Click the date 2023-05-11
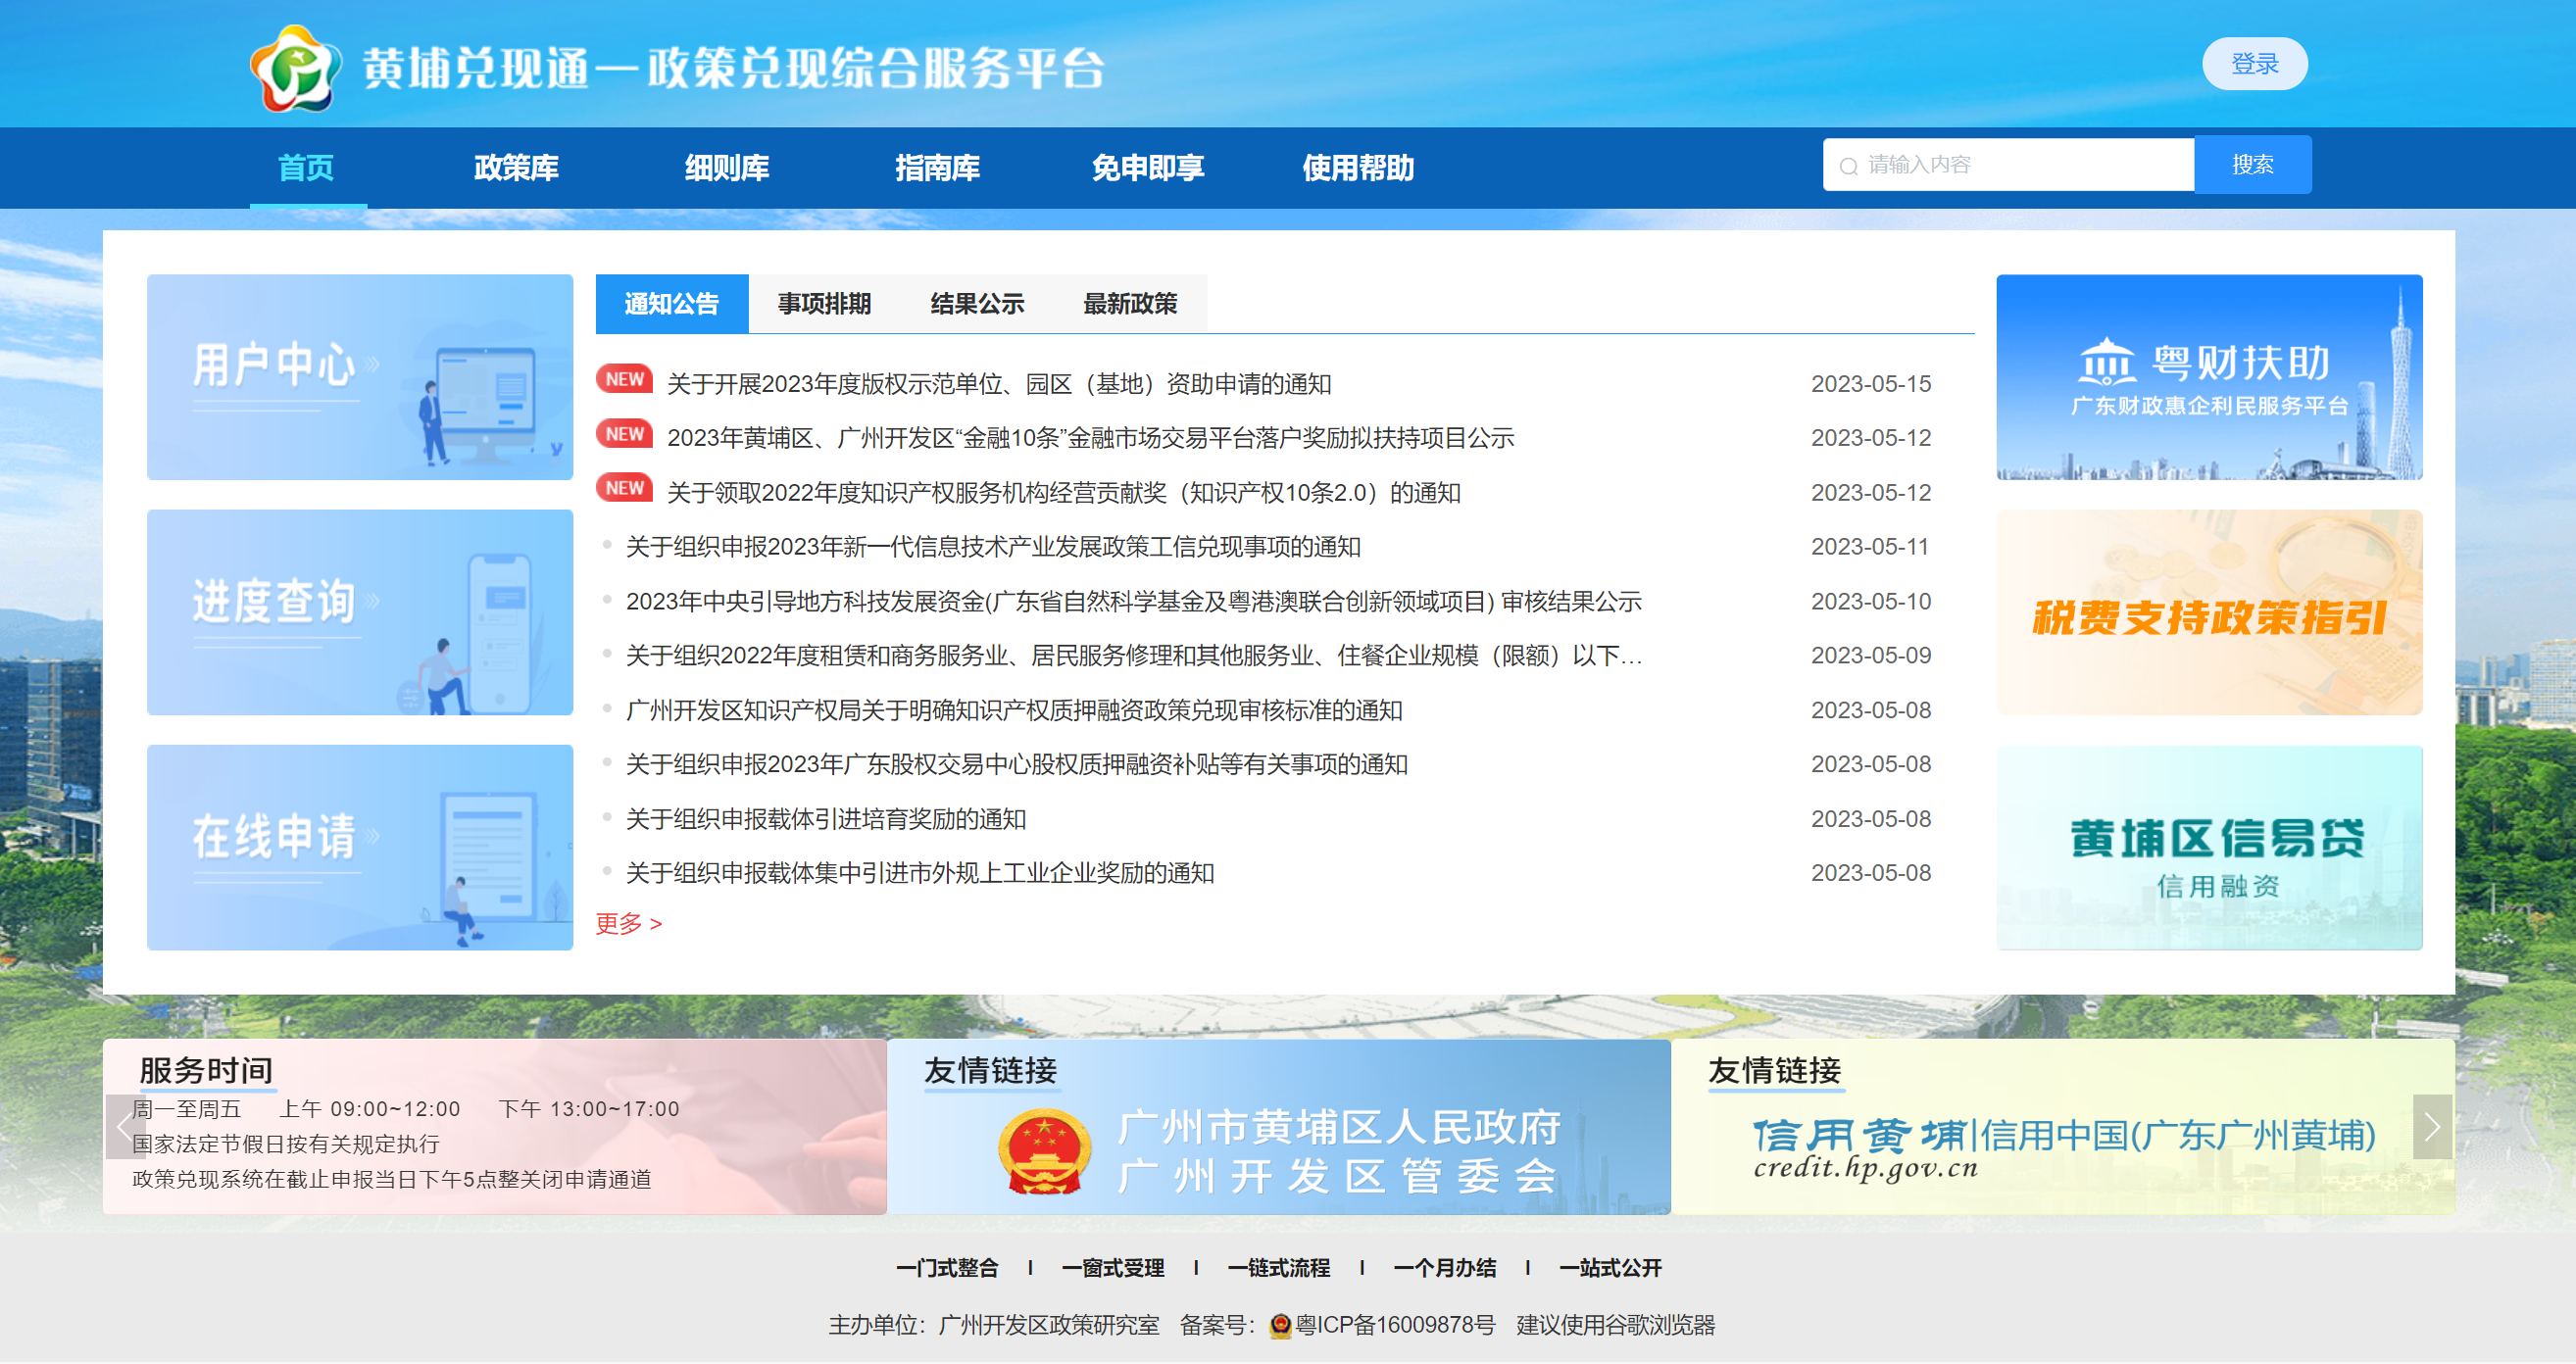 pyautogui.click(x=1870, y=547)
